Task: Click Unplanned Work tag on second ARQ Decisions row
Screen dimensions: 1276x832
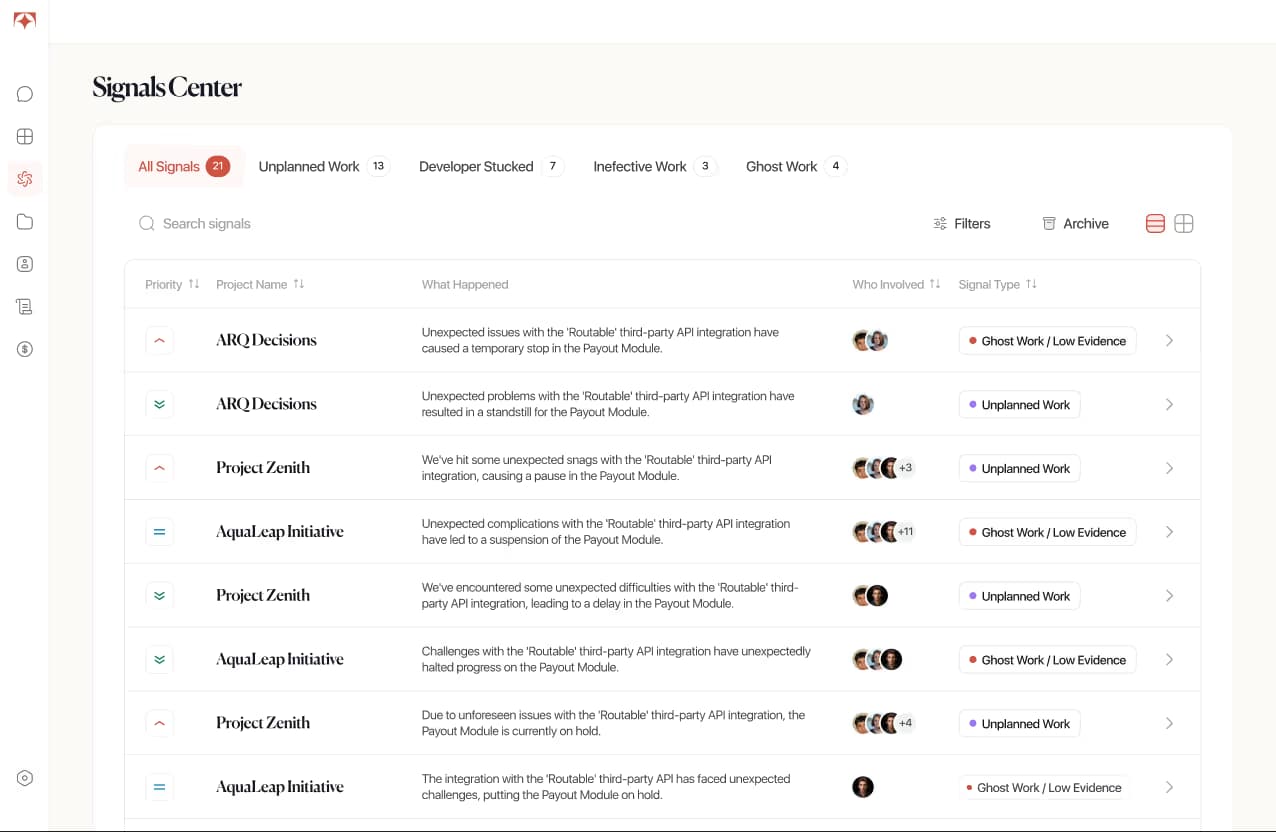Action: 1019,405
